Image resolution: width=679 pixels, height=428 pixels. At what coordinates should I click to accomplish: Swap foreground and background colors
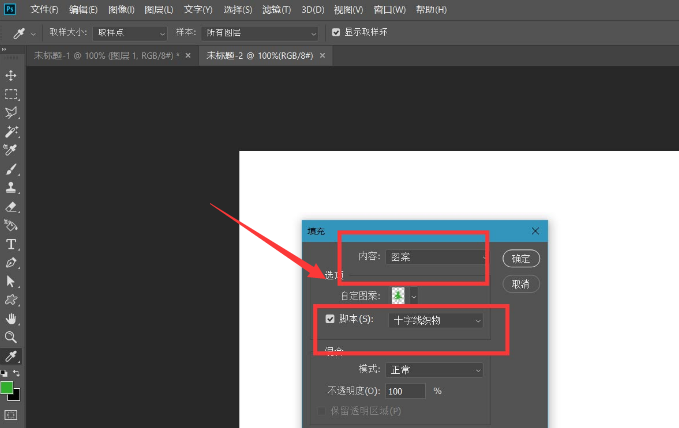[16, 373]
